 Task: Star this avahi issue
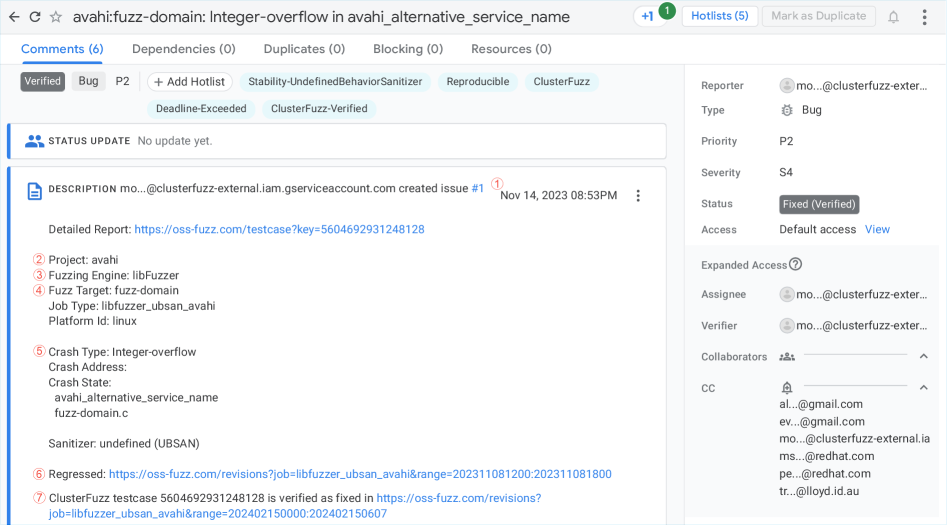pos(56,17)
